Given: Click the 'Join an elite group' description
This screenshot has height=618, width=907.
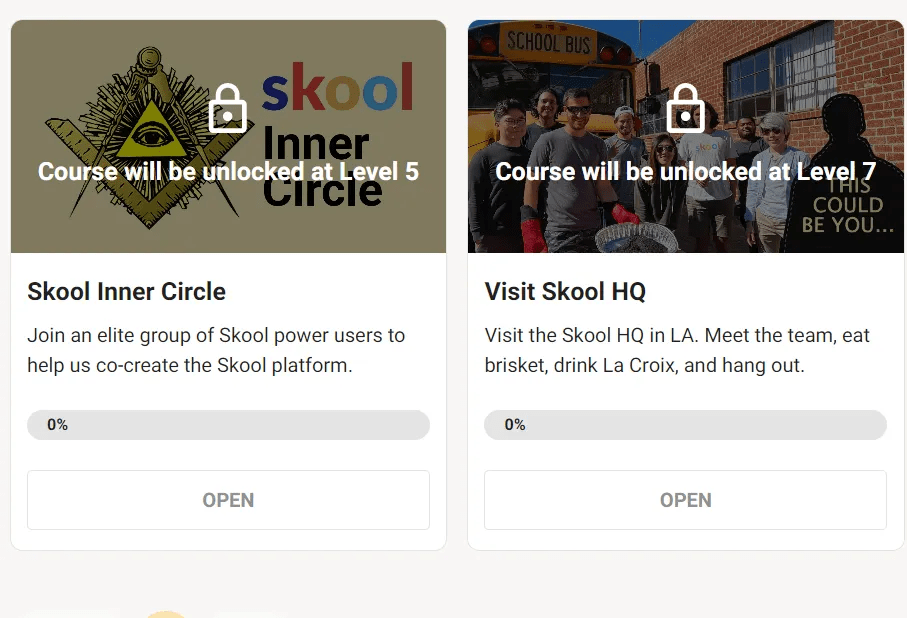Looking at the screenshot, I should tap(216, 350).
